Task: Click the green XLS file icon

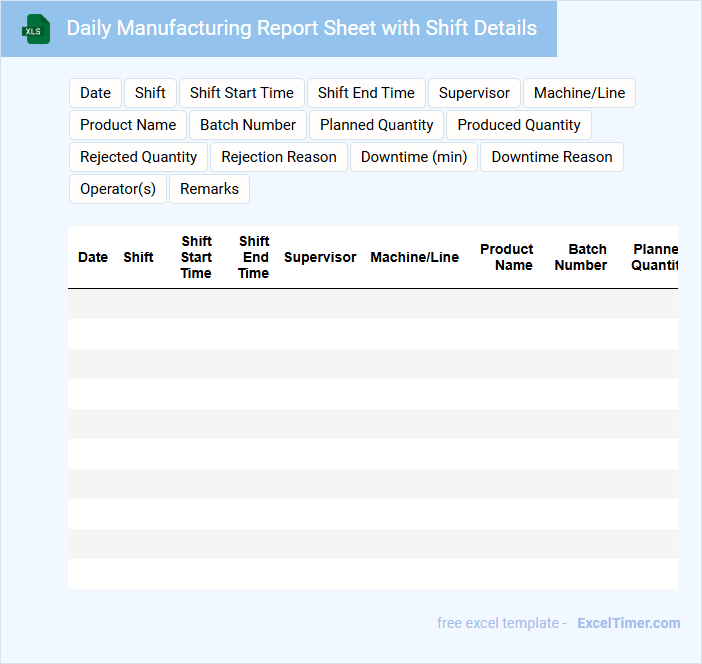Action: [36, 29]
